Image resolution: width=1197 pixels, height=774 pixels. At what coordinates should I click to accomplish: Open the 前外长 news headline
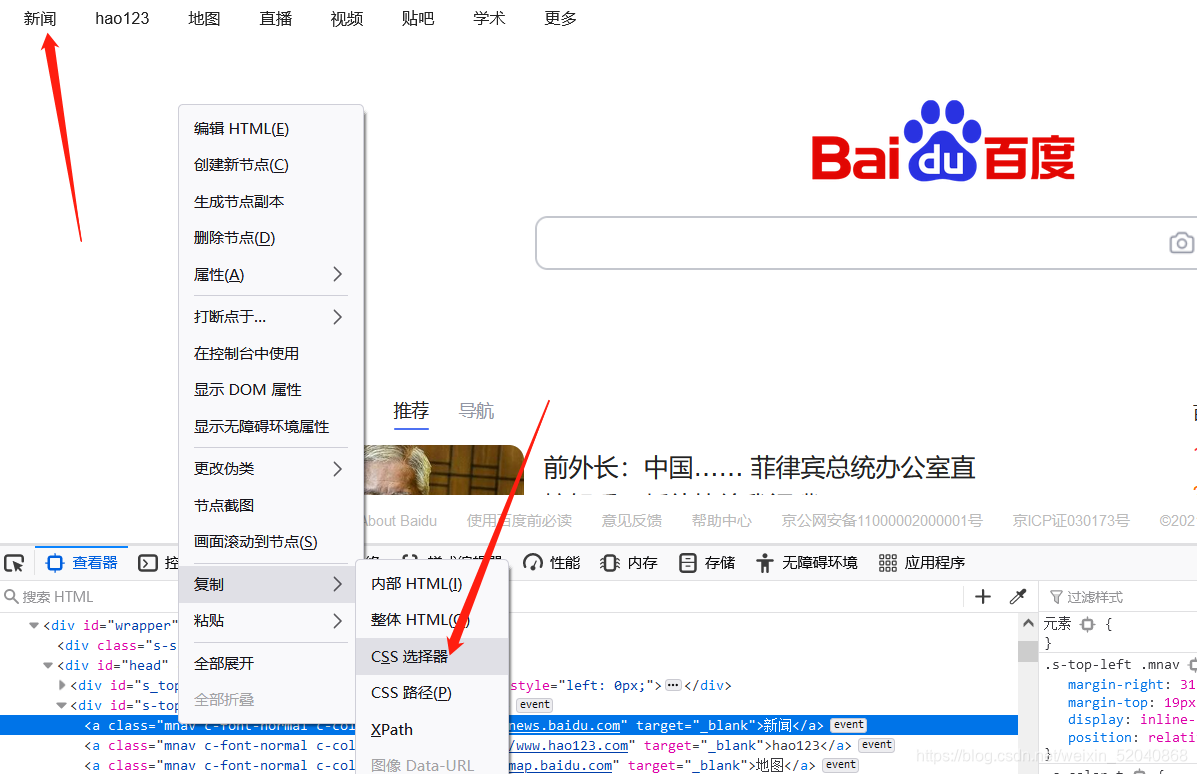[759, 467]
